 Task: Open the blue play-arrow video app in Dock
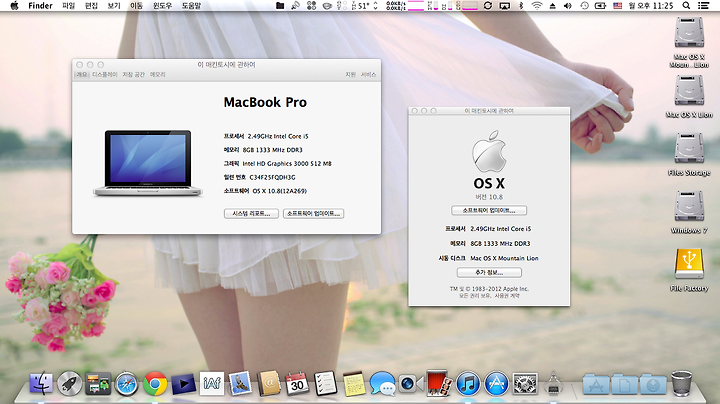tap(183, 384)
